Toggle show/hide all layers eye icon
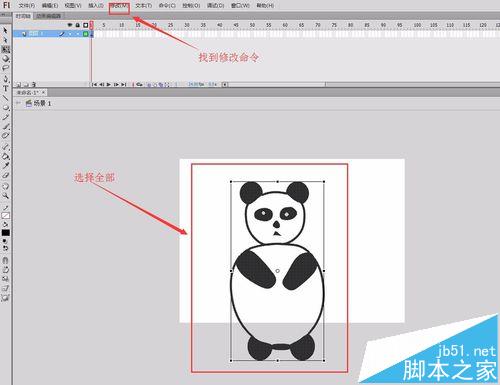Viewport: 500px width, 385px height. click(70, 25)
